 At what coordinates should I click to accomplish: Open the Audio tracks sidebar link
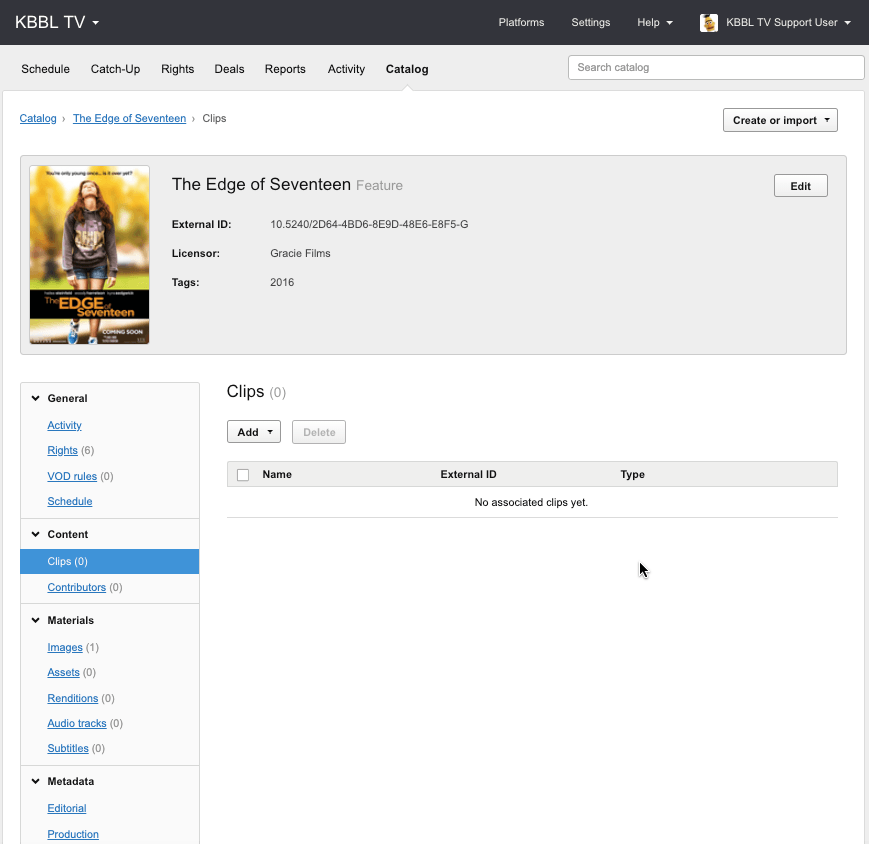[76, 723]
